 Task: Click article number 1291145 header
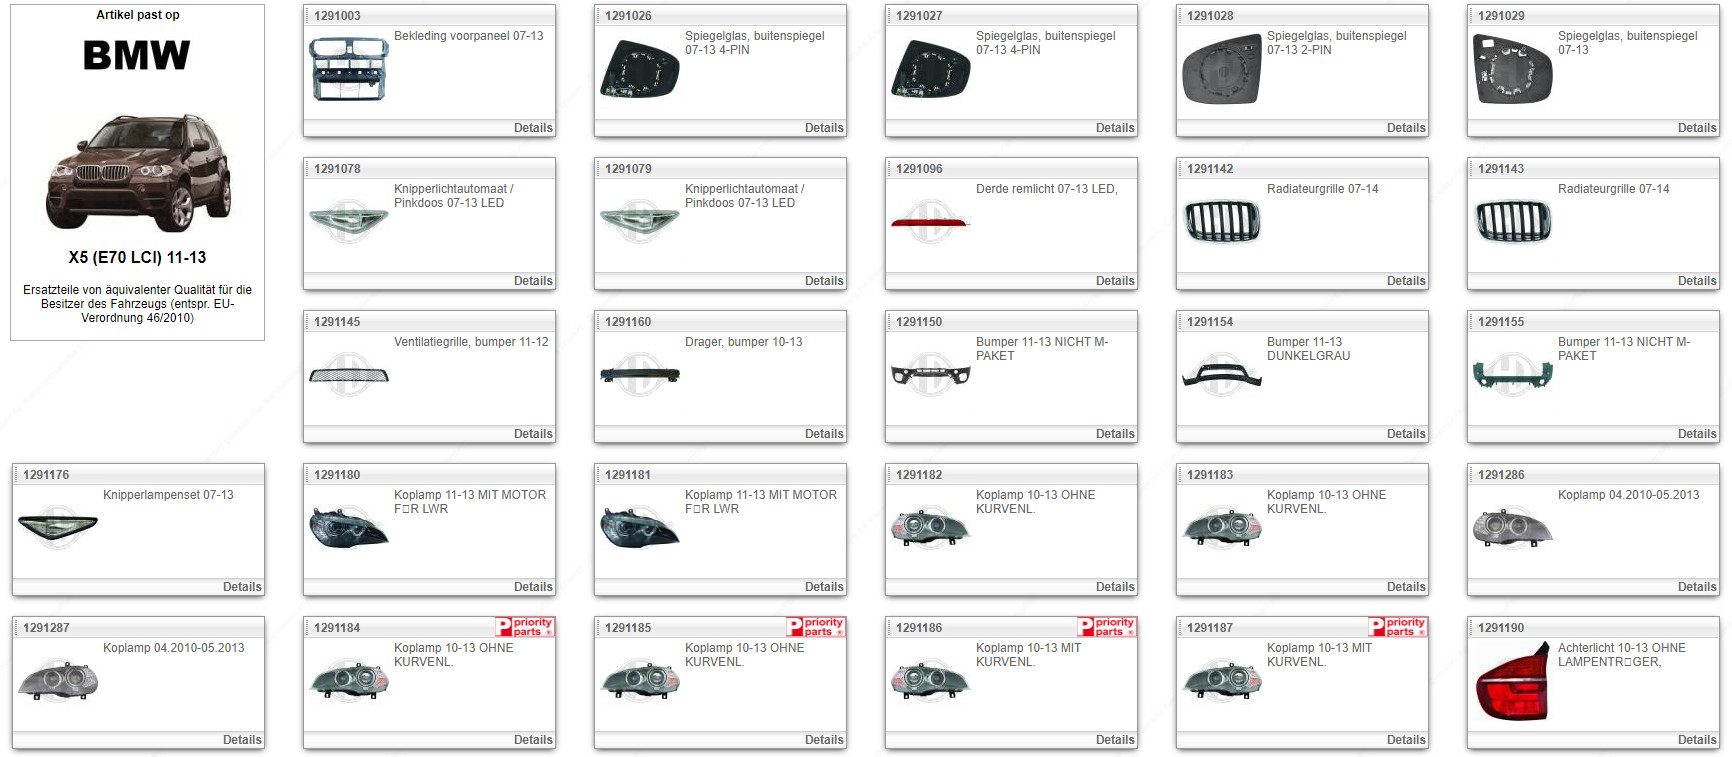[337, 322]
